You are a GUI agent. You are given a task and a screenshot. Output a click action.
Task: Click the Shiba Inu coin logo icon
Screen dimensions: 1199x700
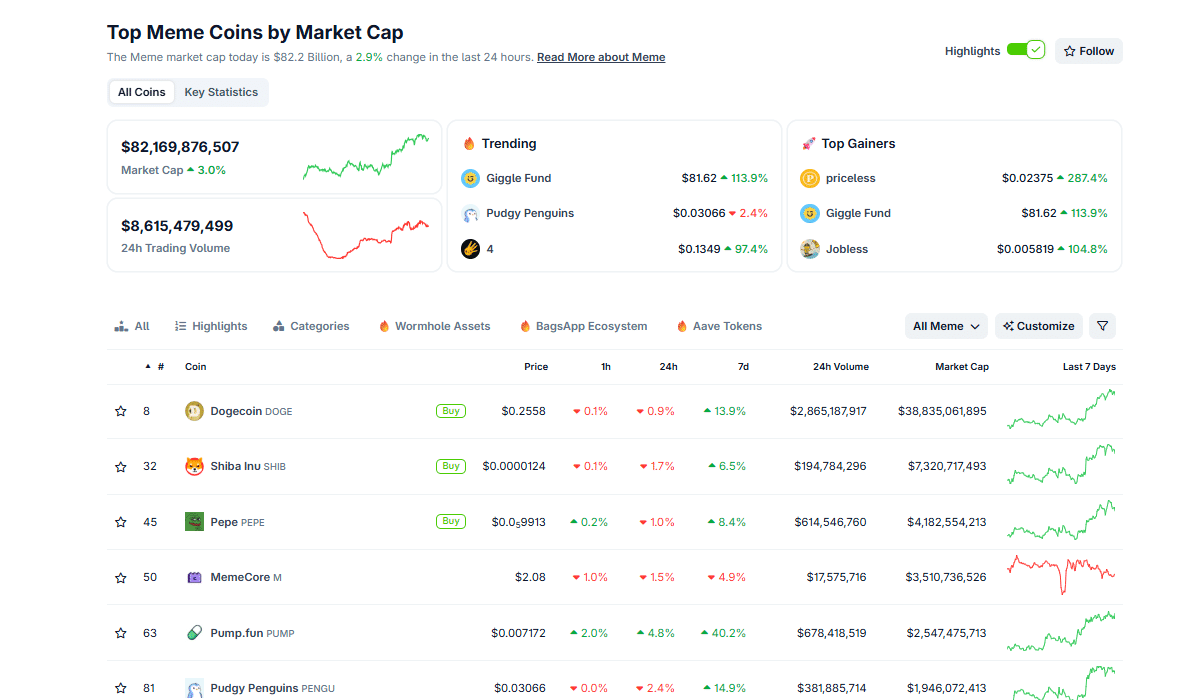tap(194, 466)
